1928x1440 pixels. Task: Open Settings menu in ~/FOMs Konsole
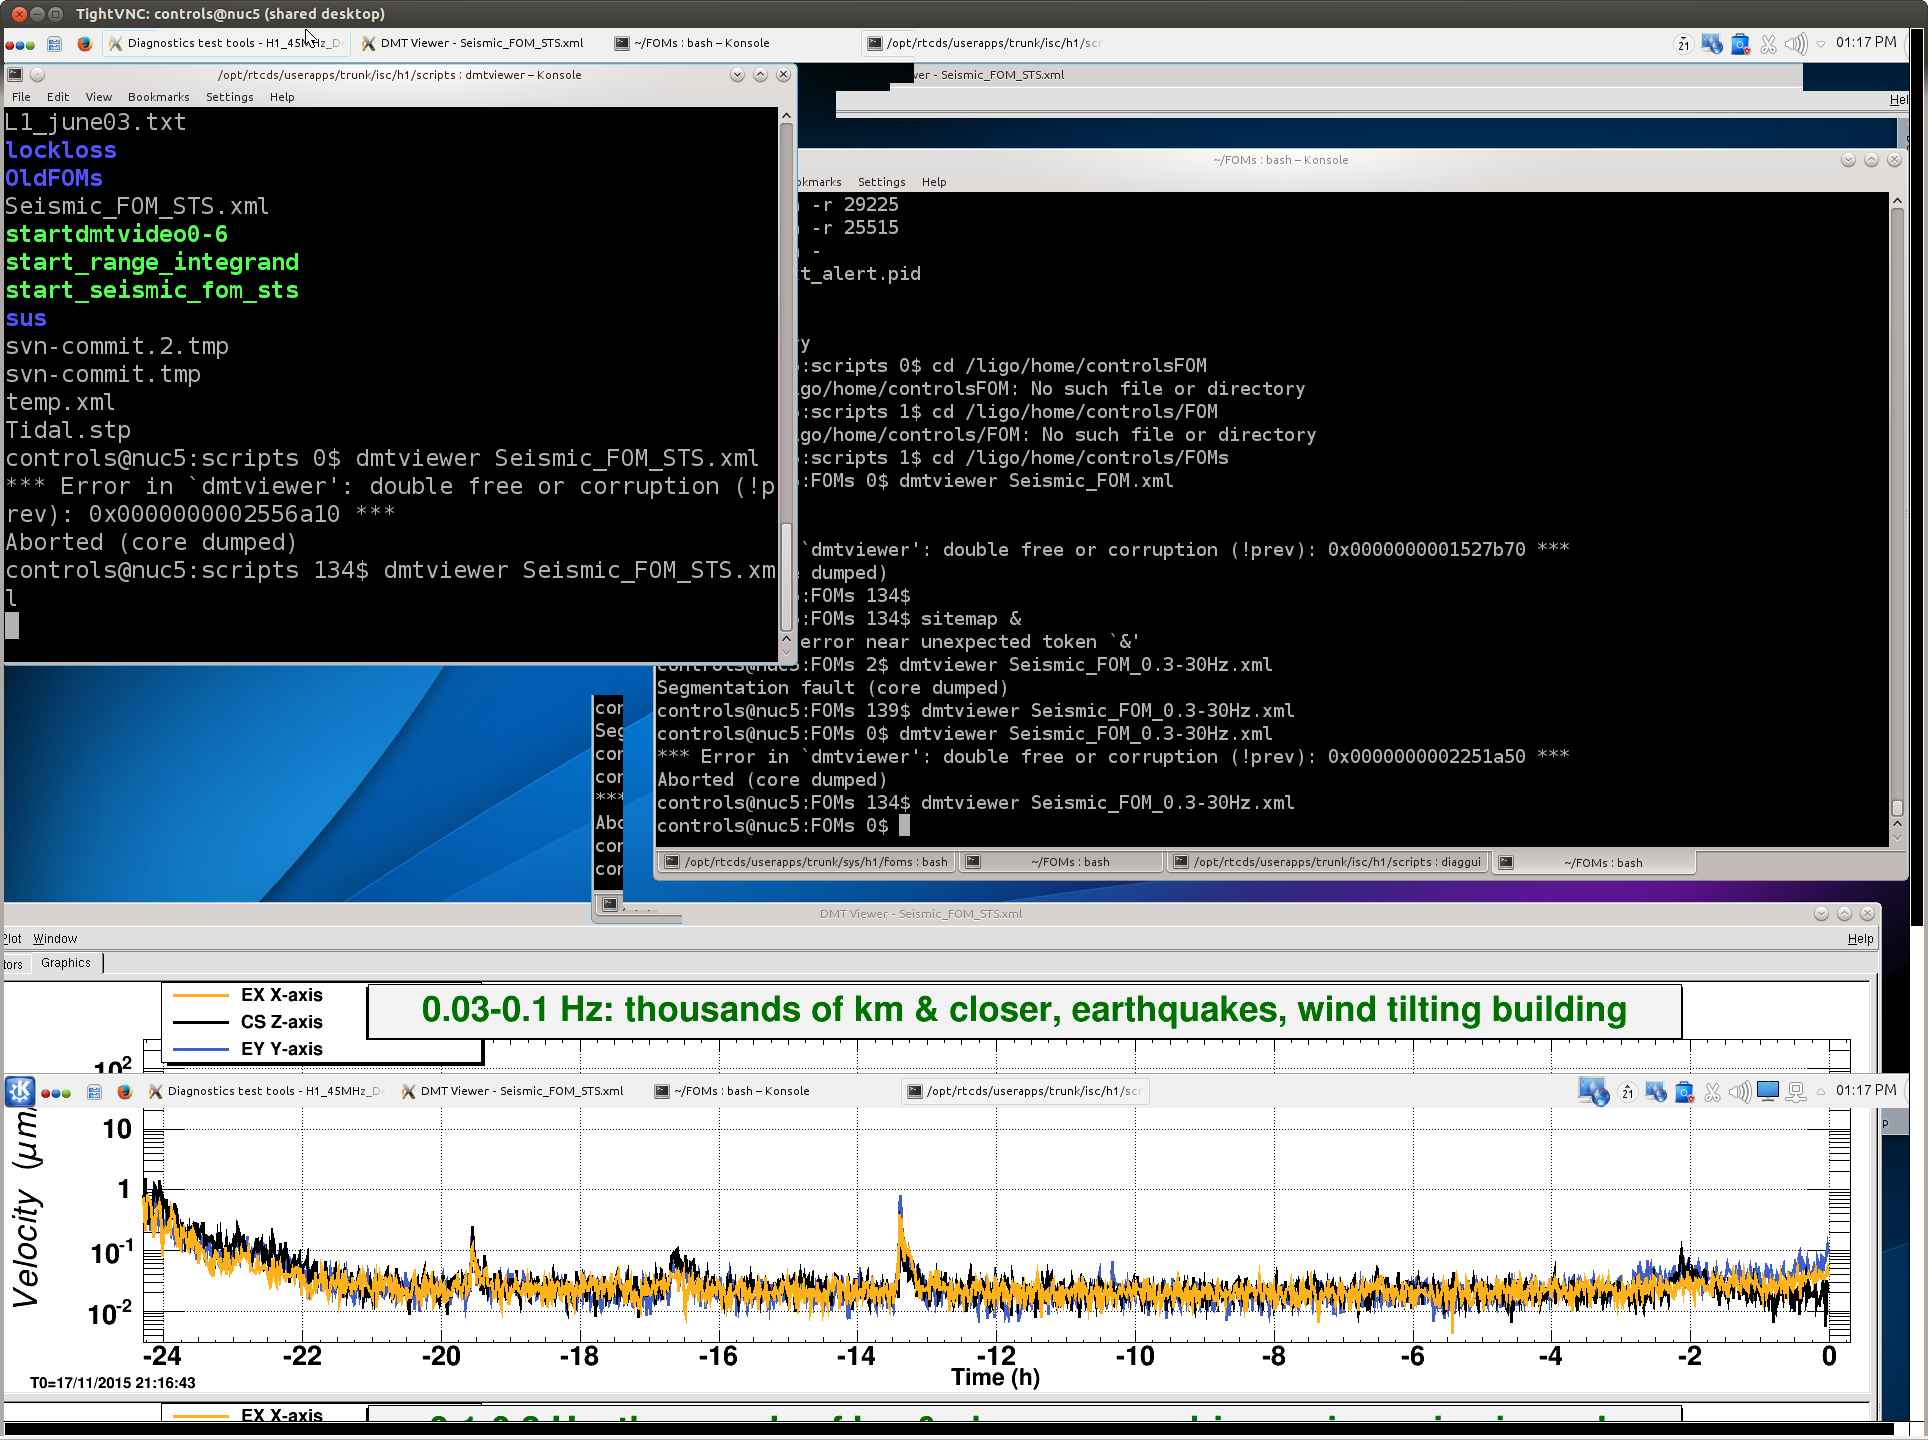click(x=881, y=182)
